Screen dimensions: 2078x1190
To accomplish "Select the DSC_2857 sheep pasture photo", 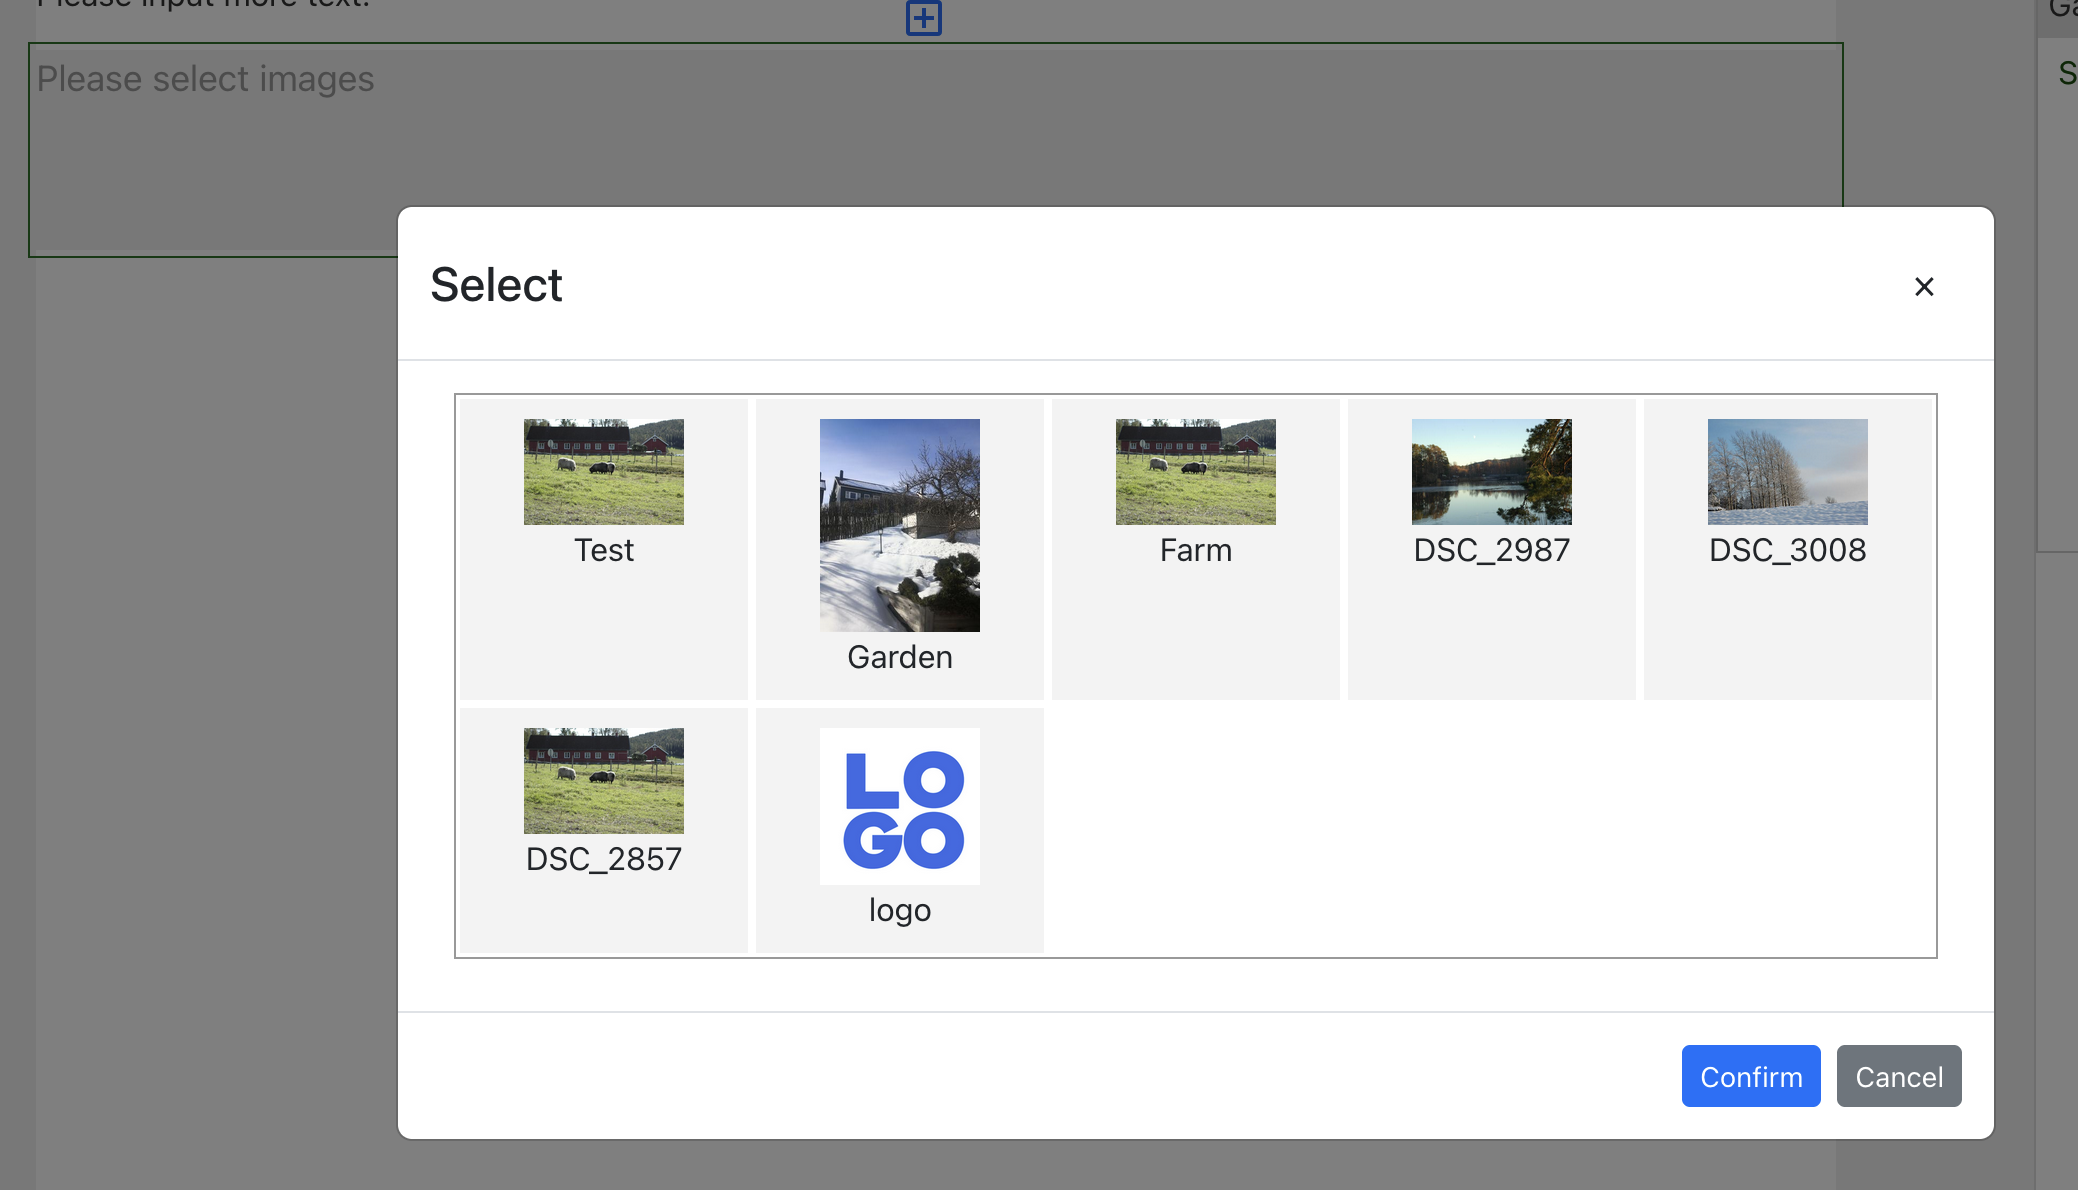I will click(x=603, y=780).
